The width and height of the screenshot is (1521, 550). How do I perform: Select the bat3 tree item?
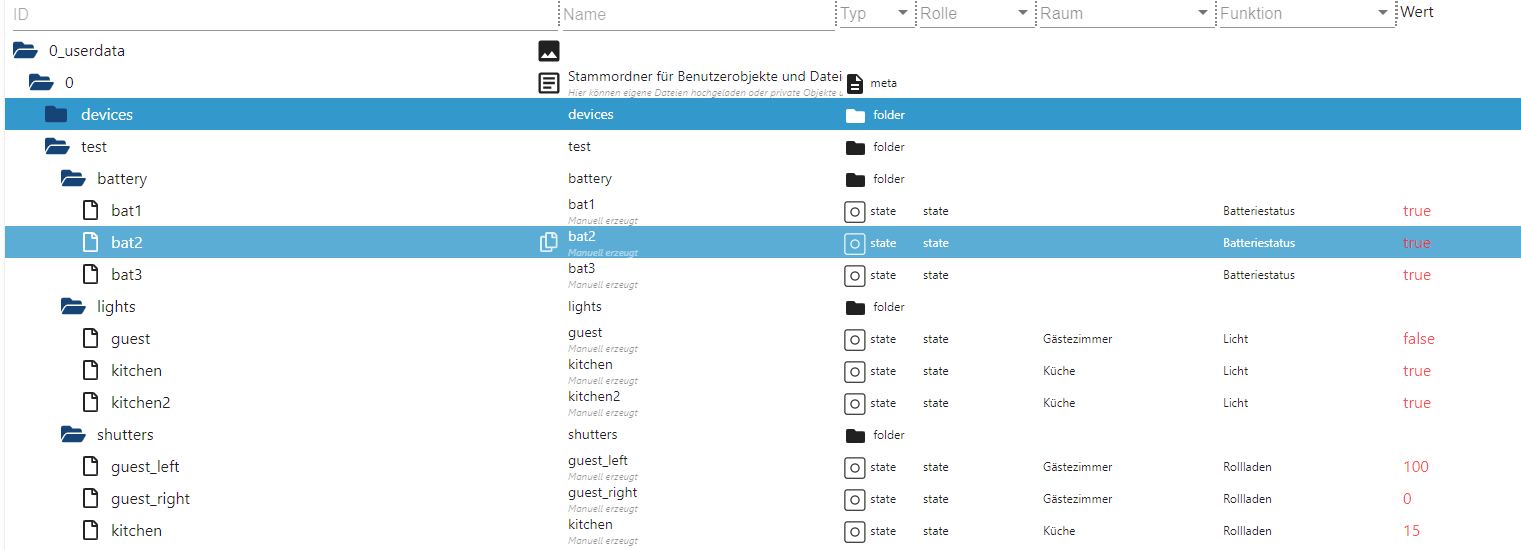click(x=127, y=275)
